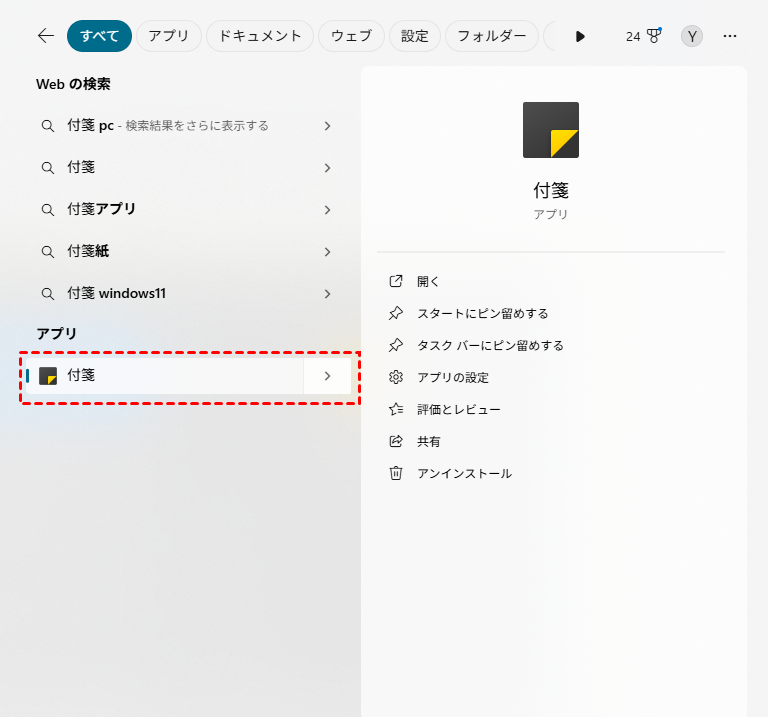
Task: Expand the 付箋アプリ suggestion chevron
Action: point(327,210)
